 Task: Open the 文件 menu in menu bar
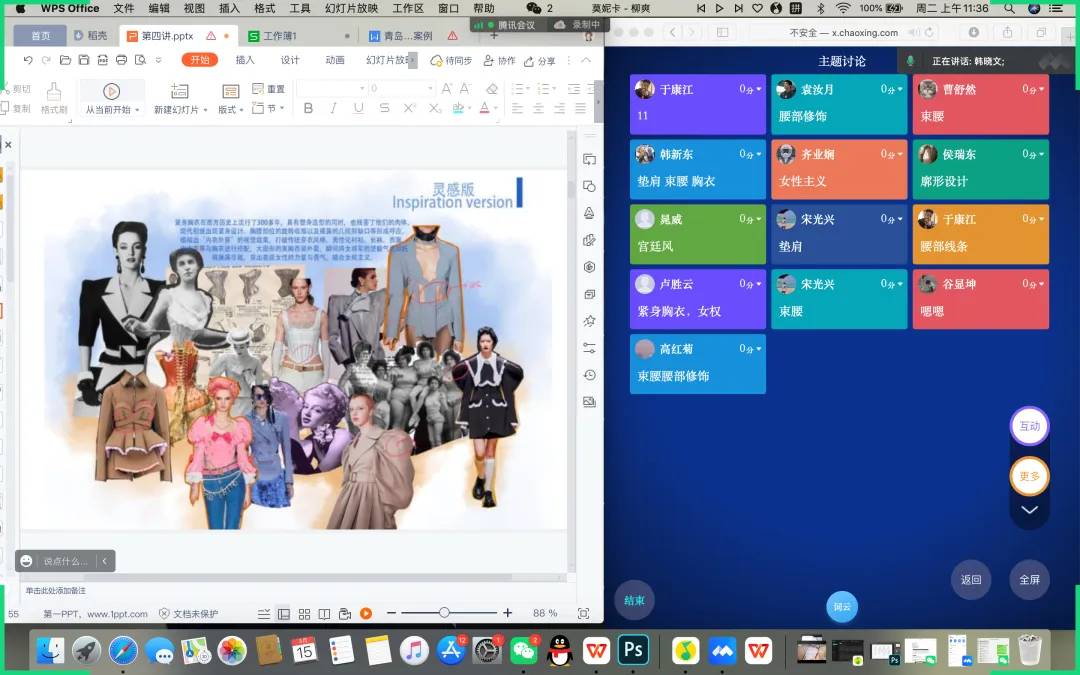coord(124,8)
